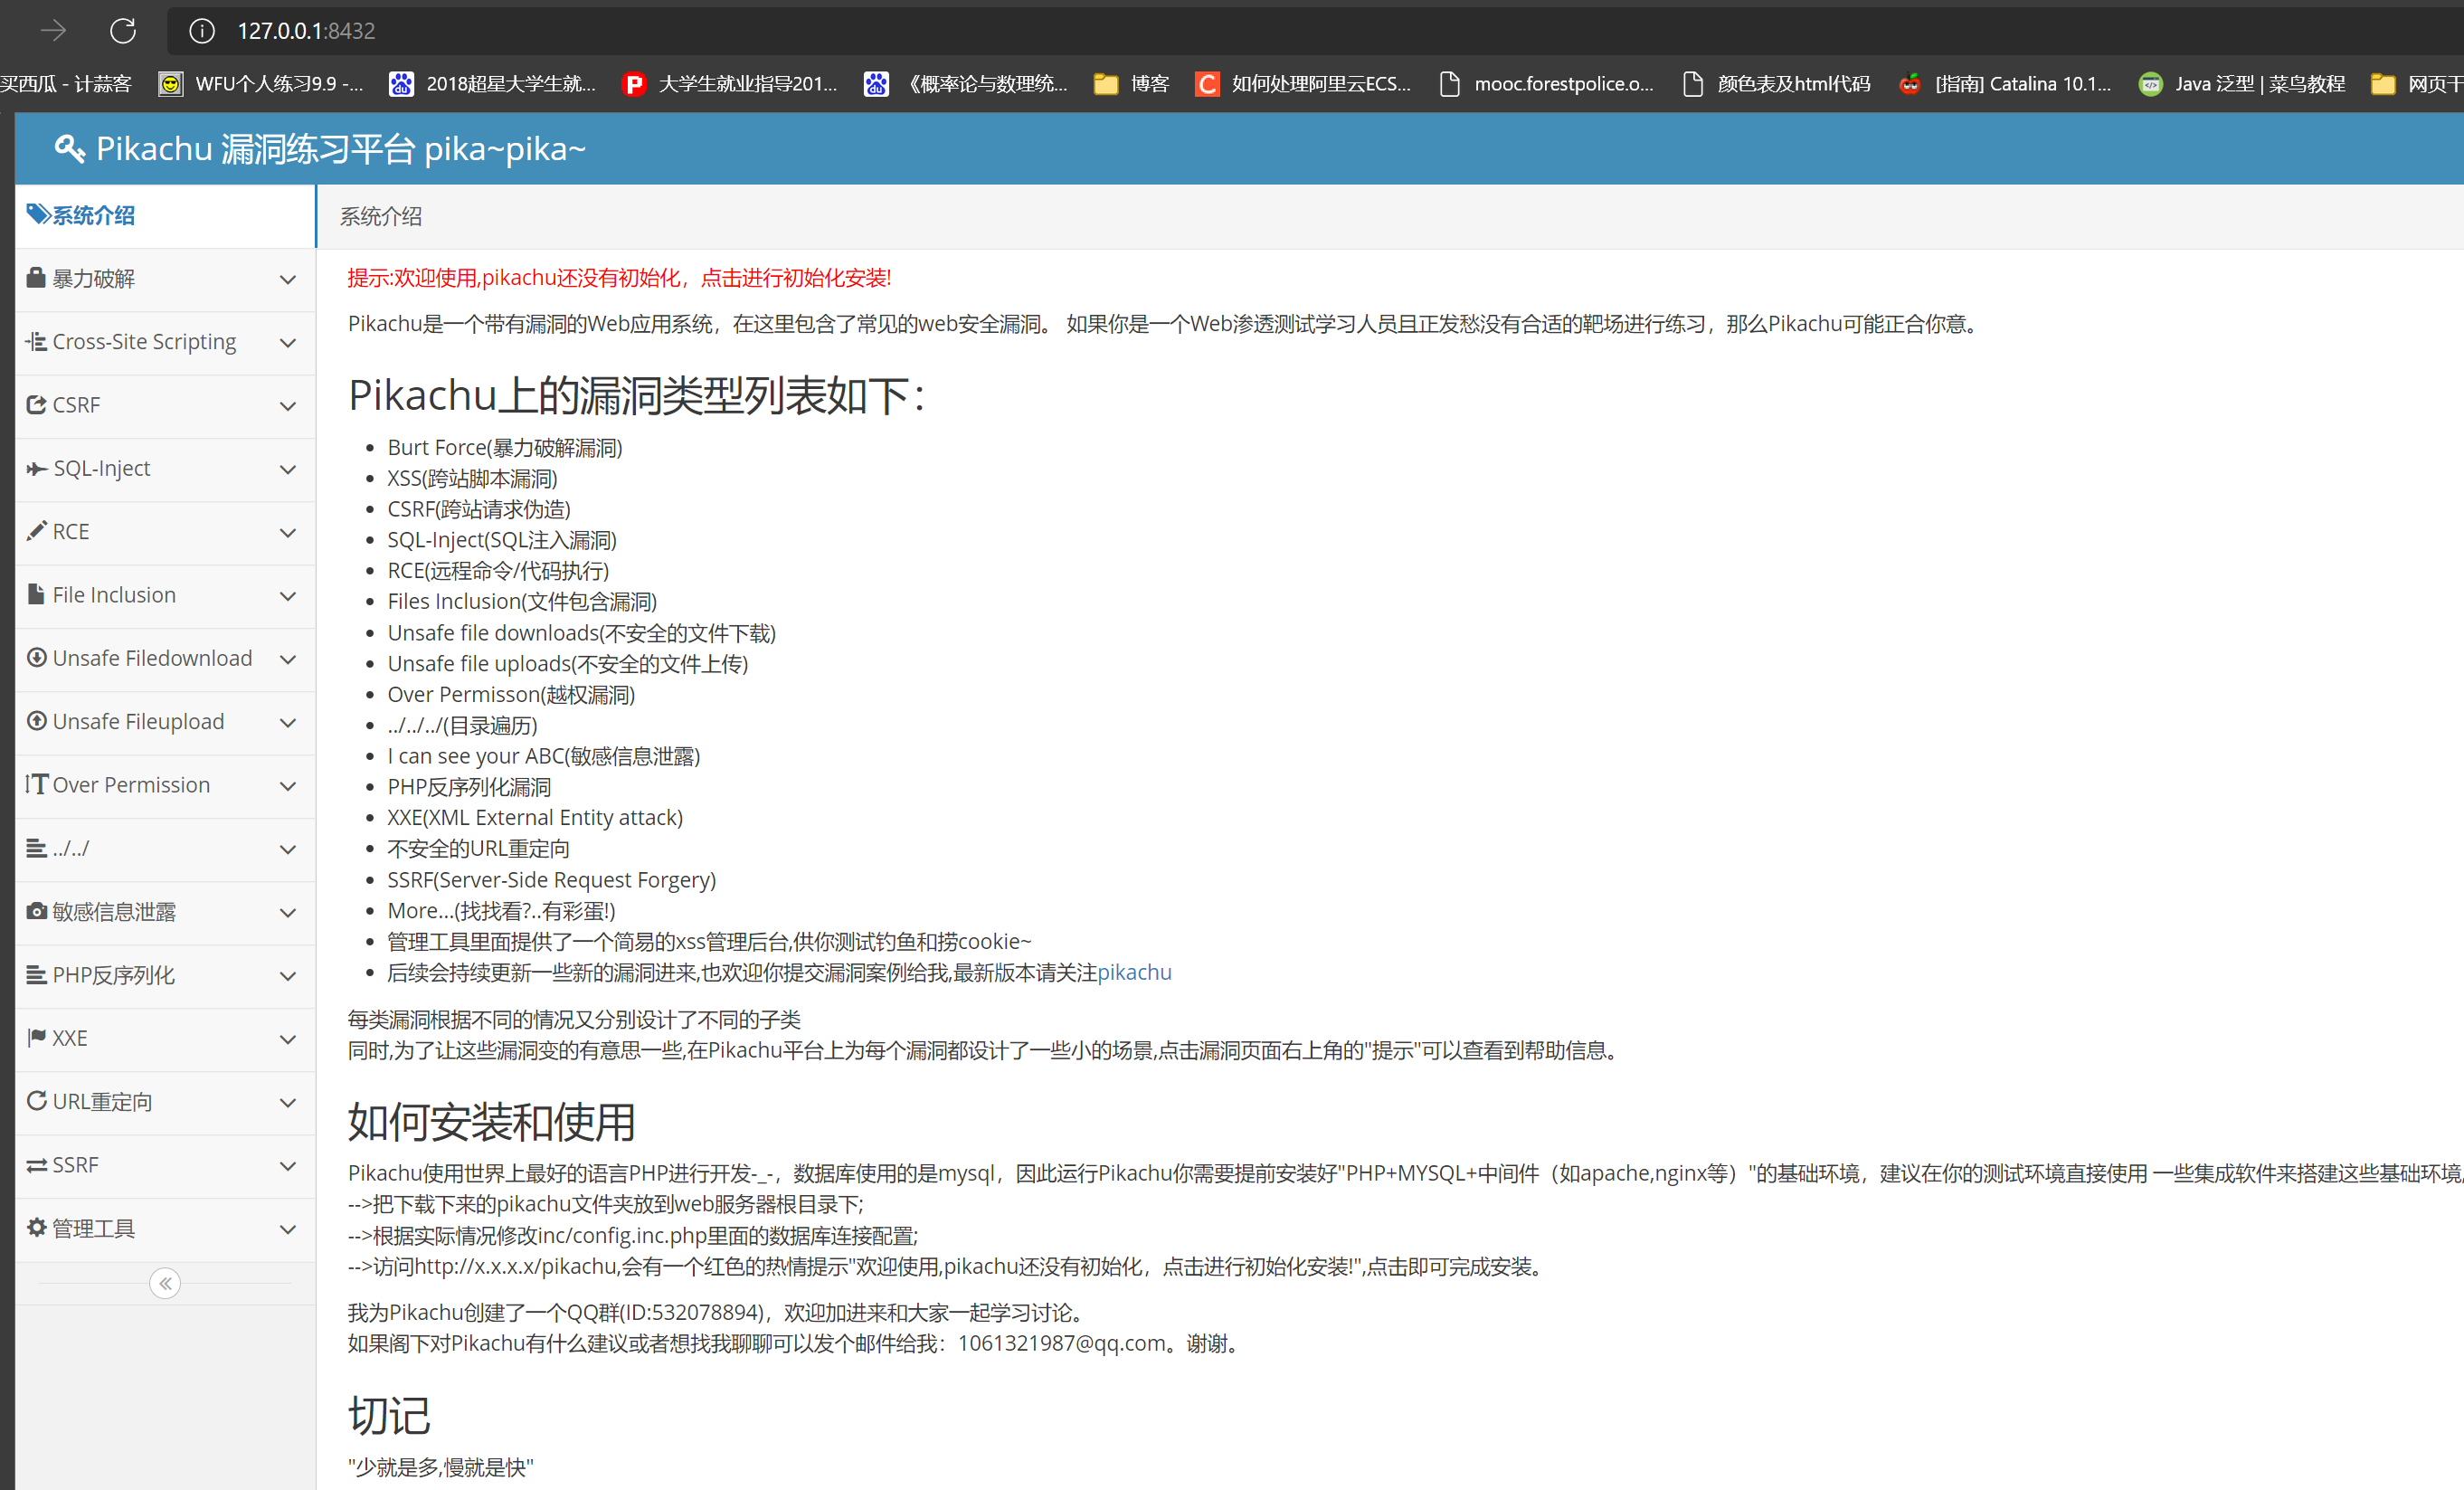The width and height of the screenshot is (2464, 1490).
Task: Click the File Inclusion document icon
Action: (x=35, y=594)
